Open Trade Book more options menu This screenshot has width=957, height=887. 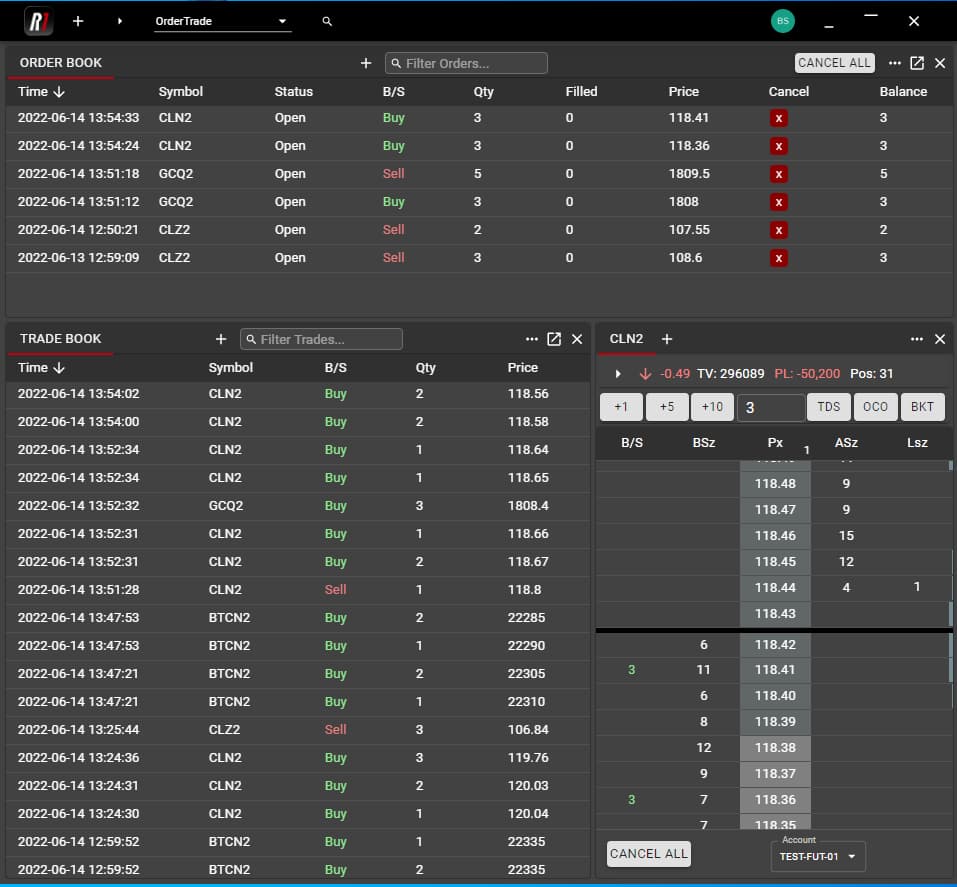click(532, 339)
